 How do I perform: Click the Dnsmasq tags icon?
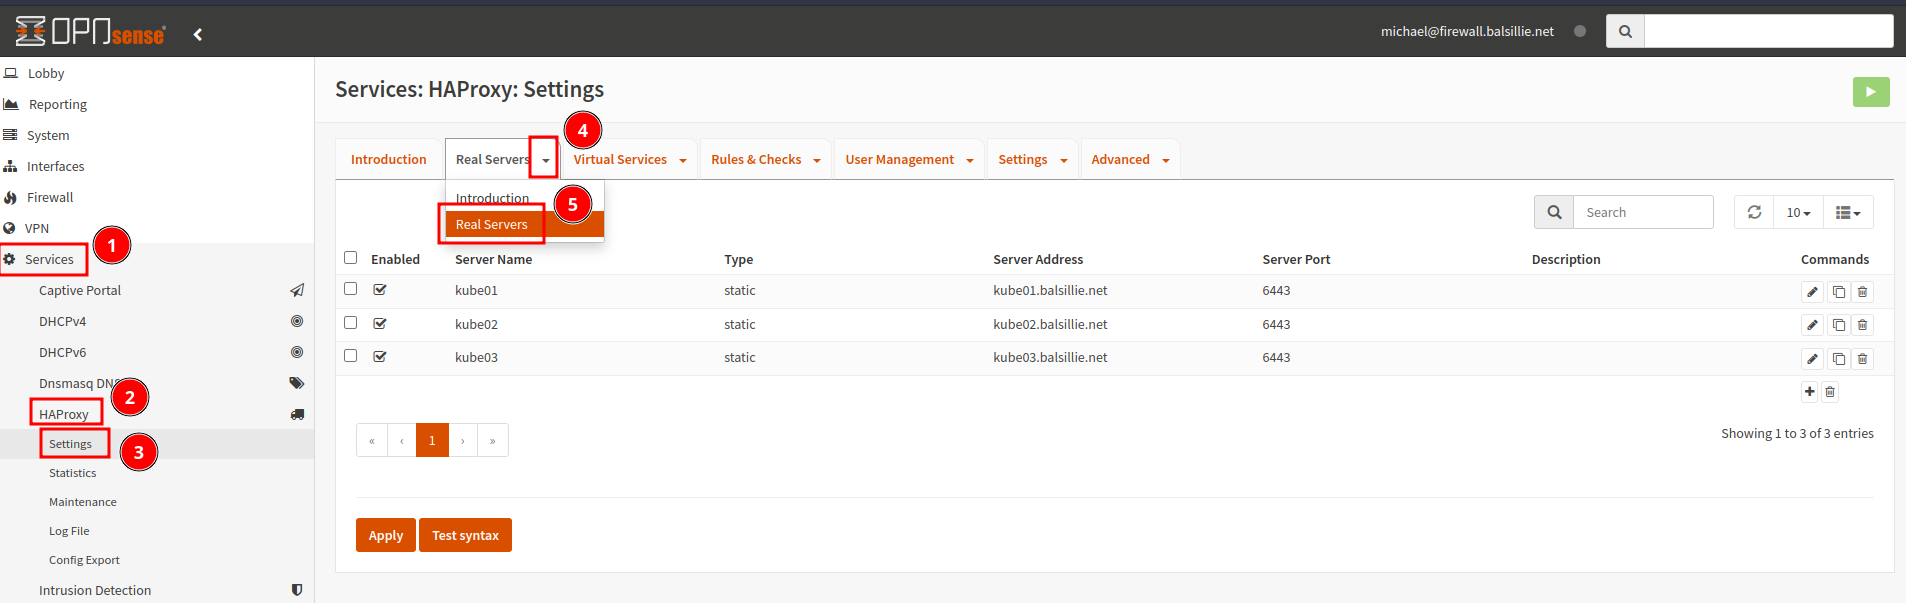(x=297, y=383)
